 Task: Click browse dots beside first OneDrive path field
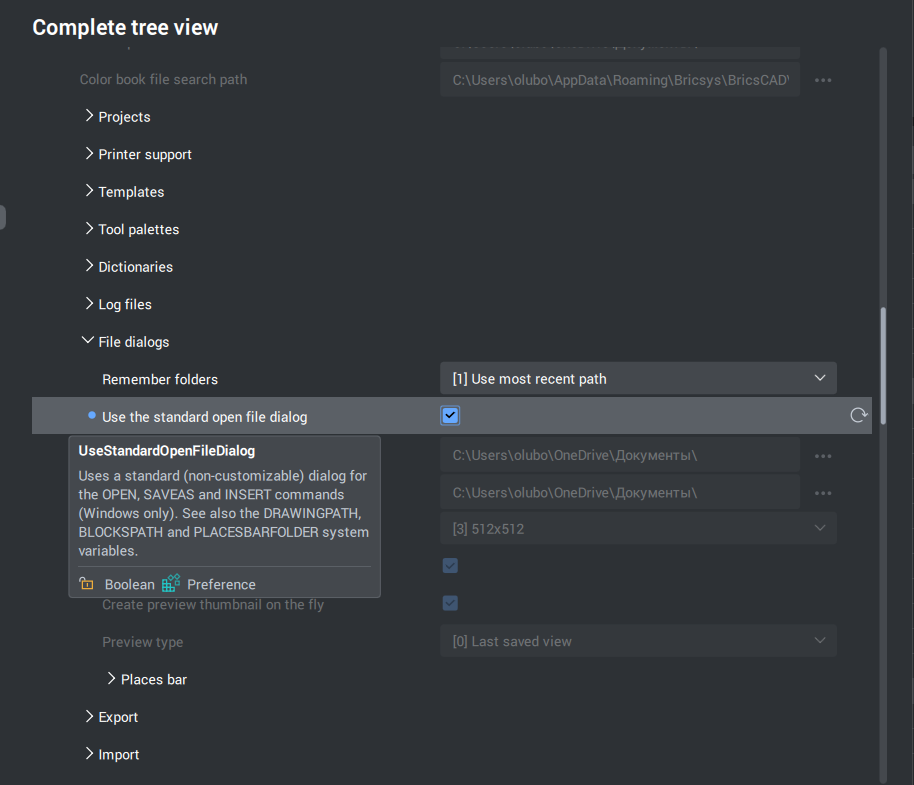822,456
